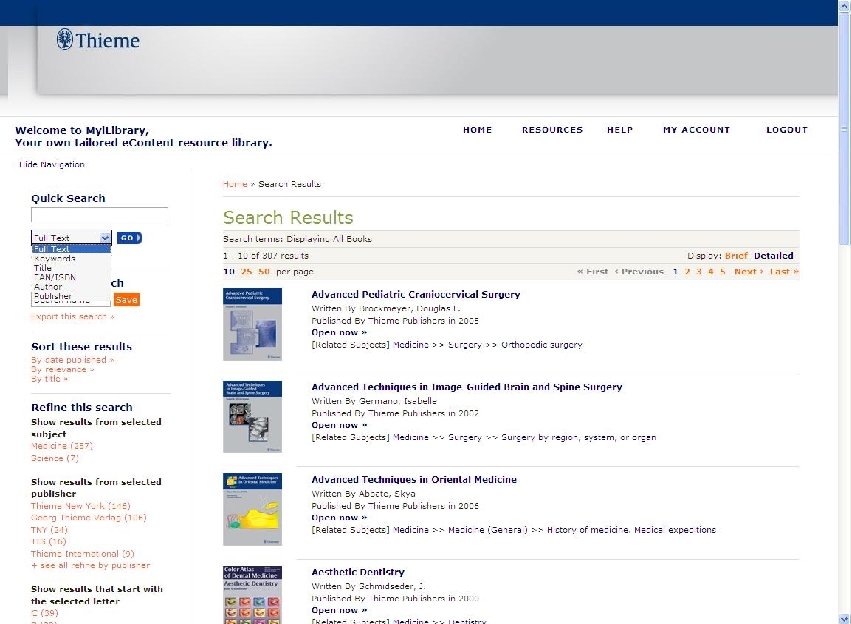Click Home in the breadcrumb
The width and height of the screenshot is (851, 624).
click(x=235, y=184)
